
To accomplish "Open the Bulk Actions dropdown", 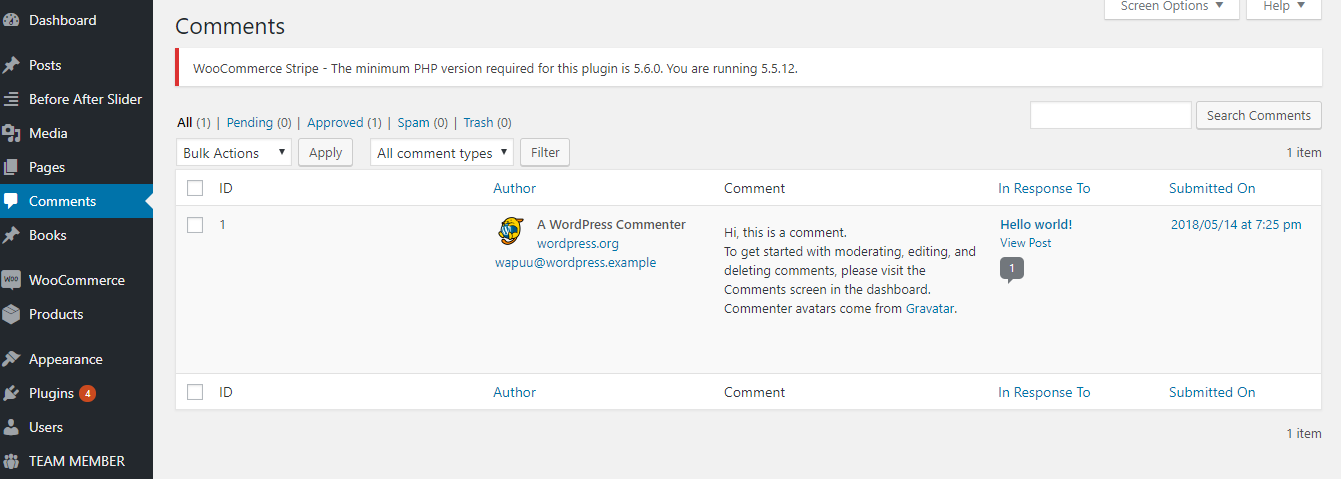I will point(234,153).
